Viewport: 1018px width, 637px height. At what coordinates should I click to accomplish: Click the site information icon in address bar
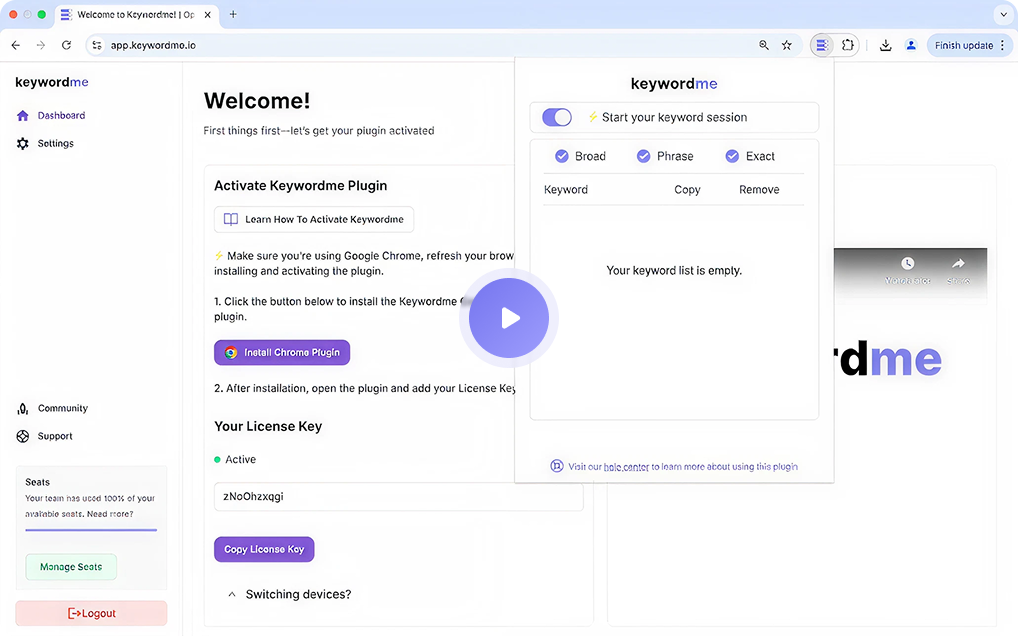tap(97, 45)
